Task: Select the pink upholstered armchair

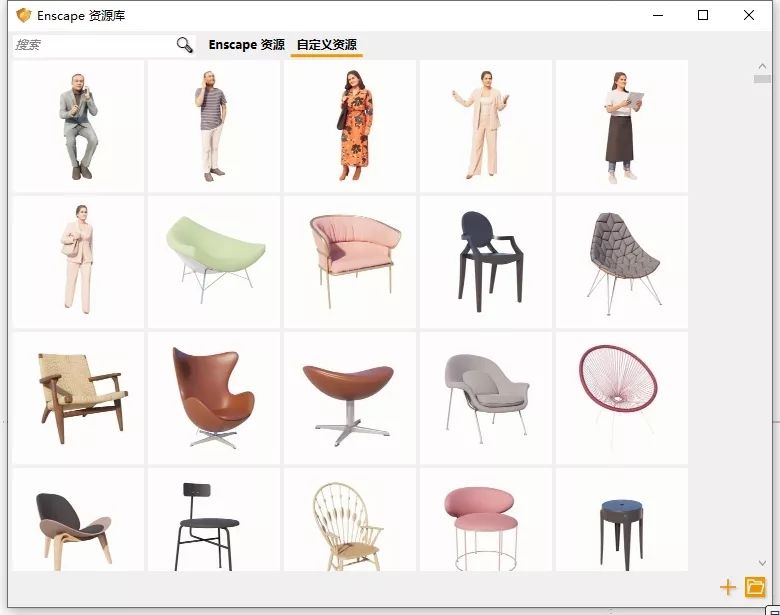Action: pyautogui.click(x=350, y=262)
